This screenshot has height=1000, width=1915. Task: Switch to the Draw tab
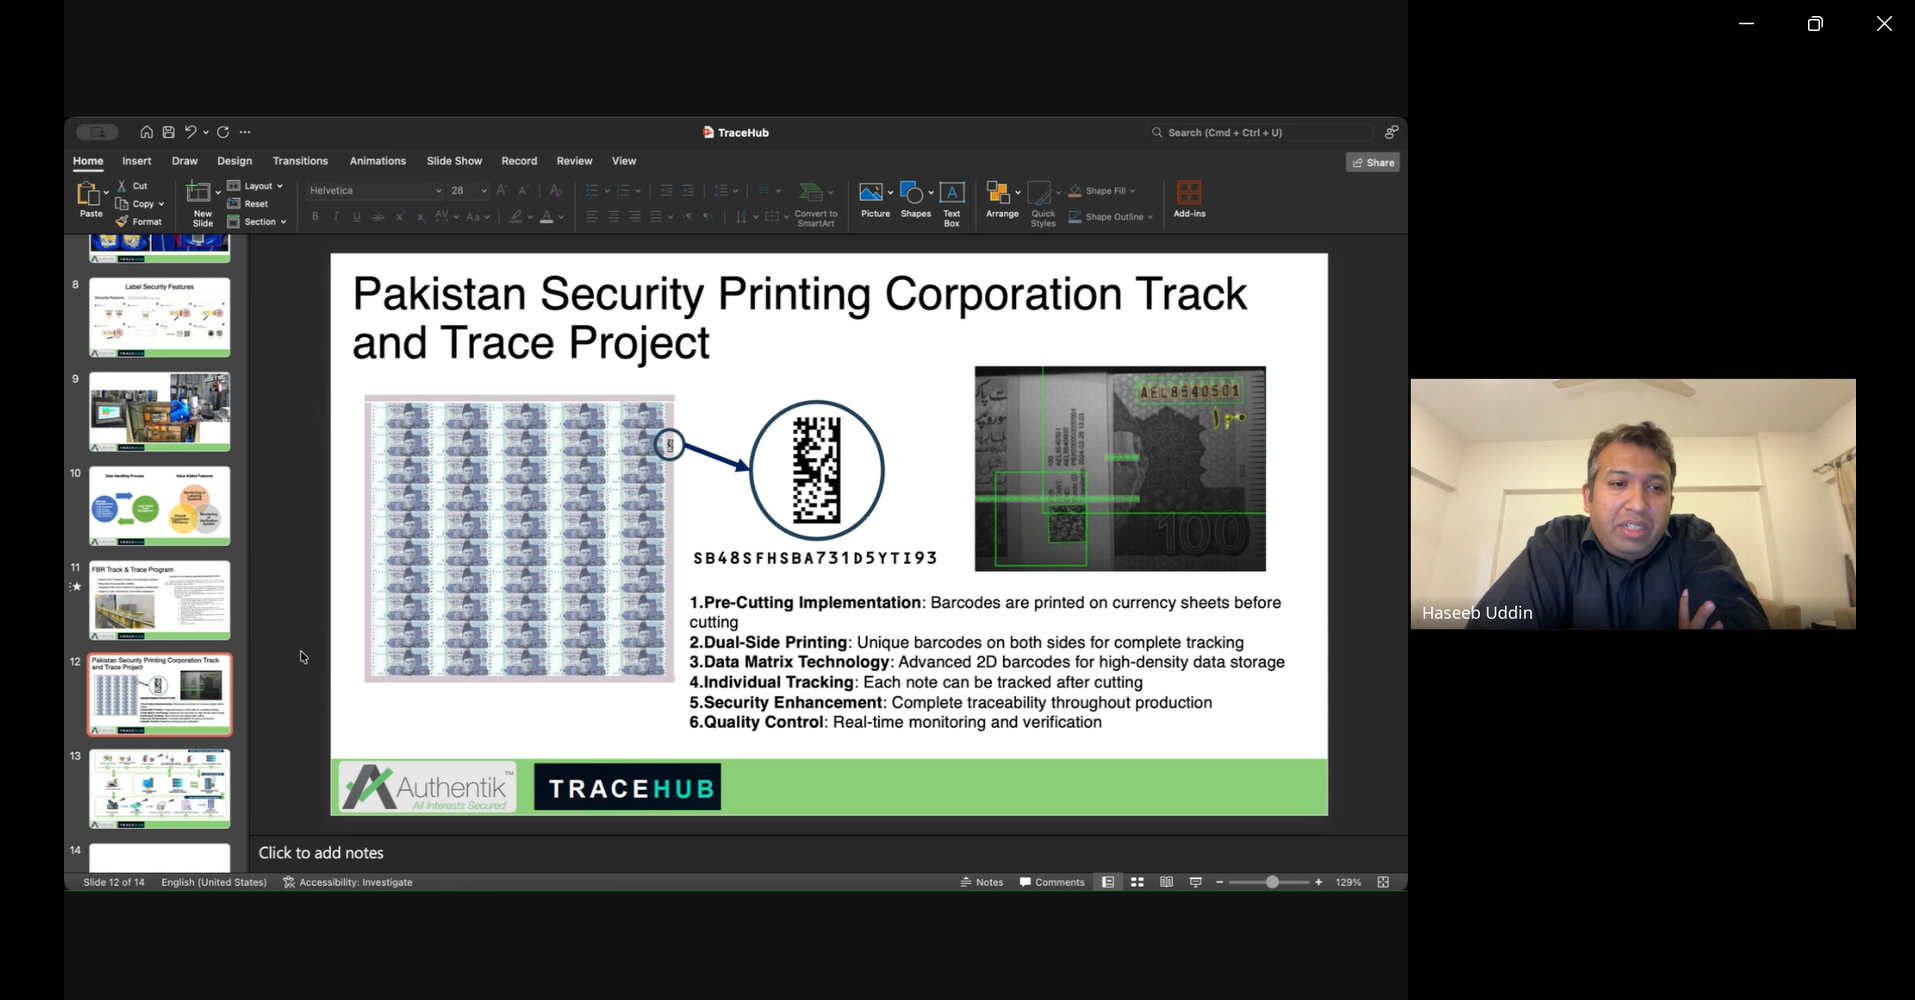(184, 161)
